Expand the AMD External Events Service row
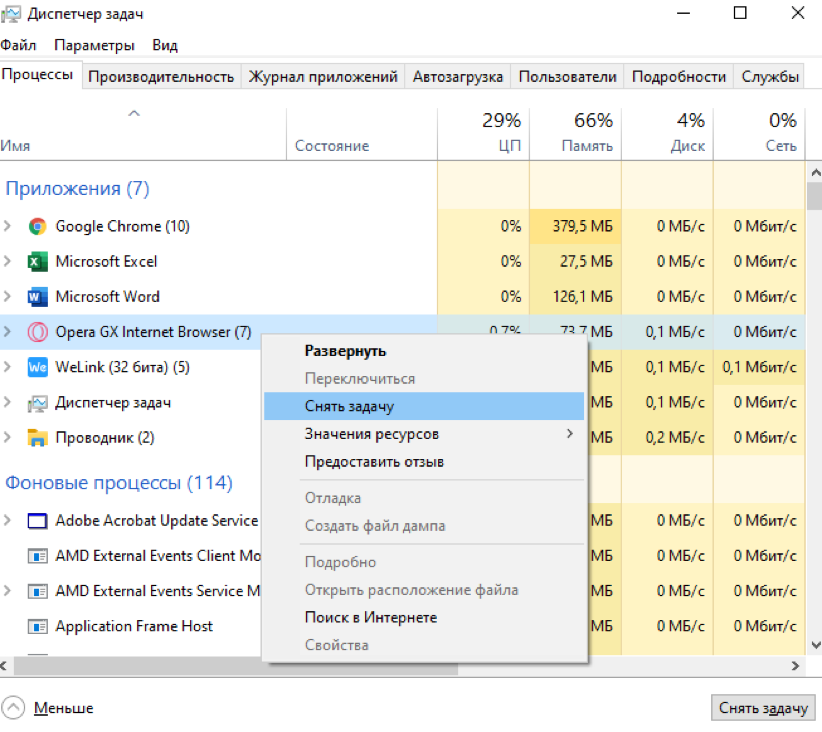Screen dimensions: 822x732 [7, 591]
